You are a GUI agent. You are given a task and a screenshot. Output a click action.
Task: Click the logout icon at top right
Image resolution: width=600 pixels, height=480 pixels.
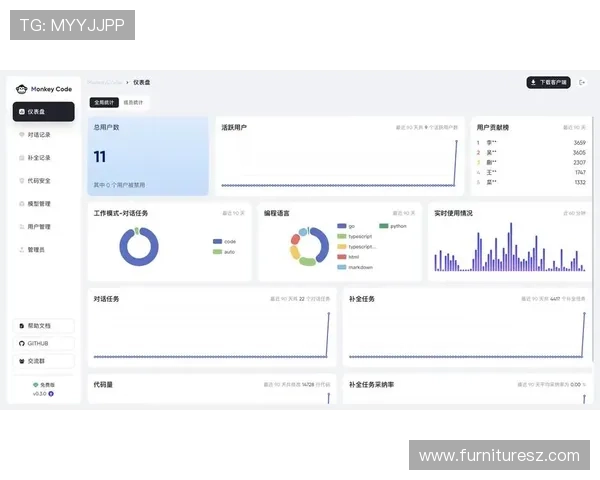582,82
